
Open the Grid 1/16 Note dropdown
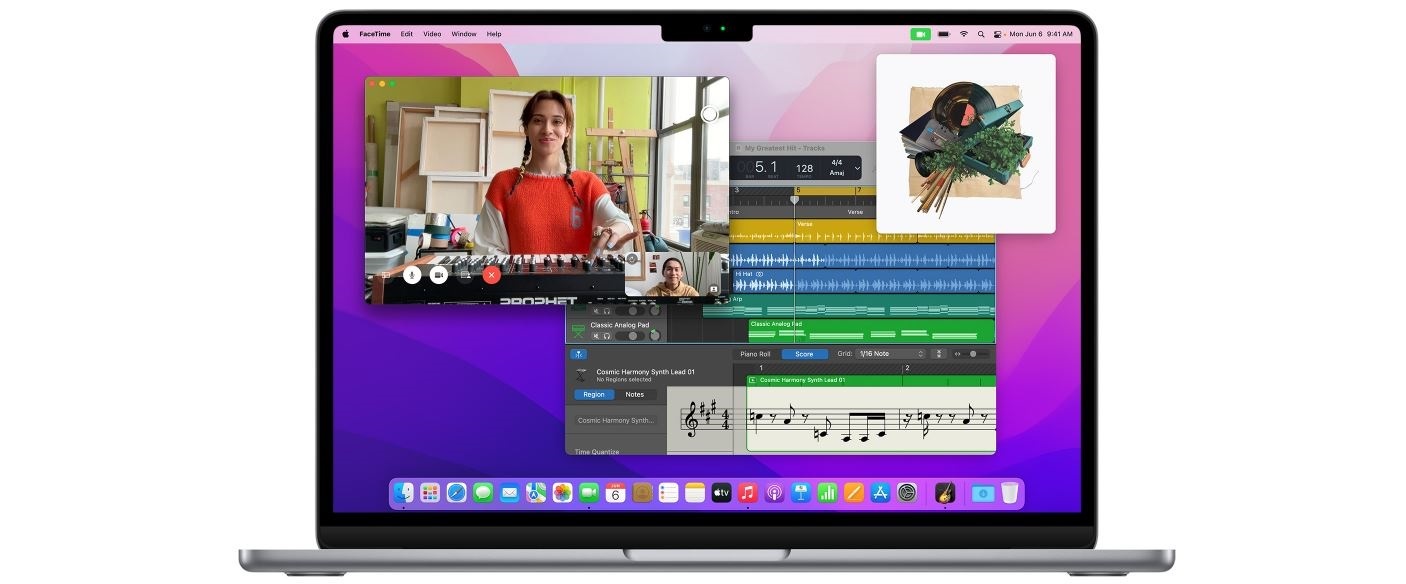coord(891,354)
